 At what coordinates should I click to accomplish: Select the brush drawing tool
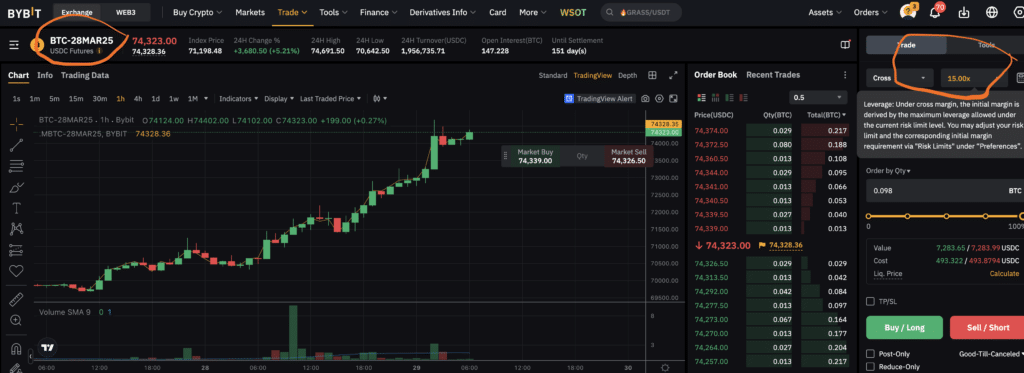click(16, 187)
